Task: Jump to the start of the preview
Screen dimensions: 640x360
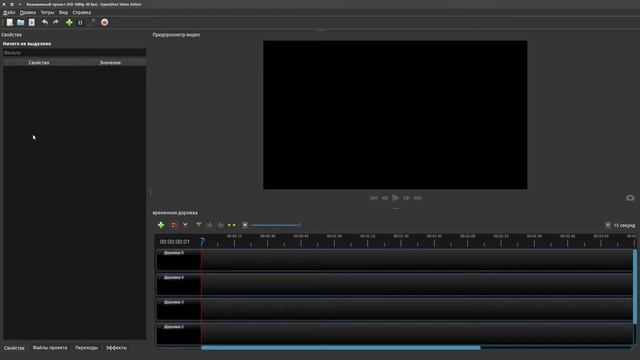Action: coord(373,198)
